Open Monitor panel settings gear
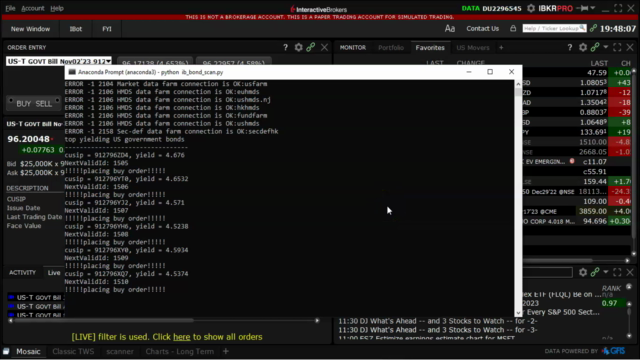Viewport: 640px width, 360px height. point(583,47)
